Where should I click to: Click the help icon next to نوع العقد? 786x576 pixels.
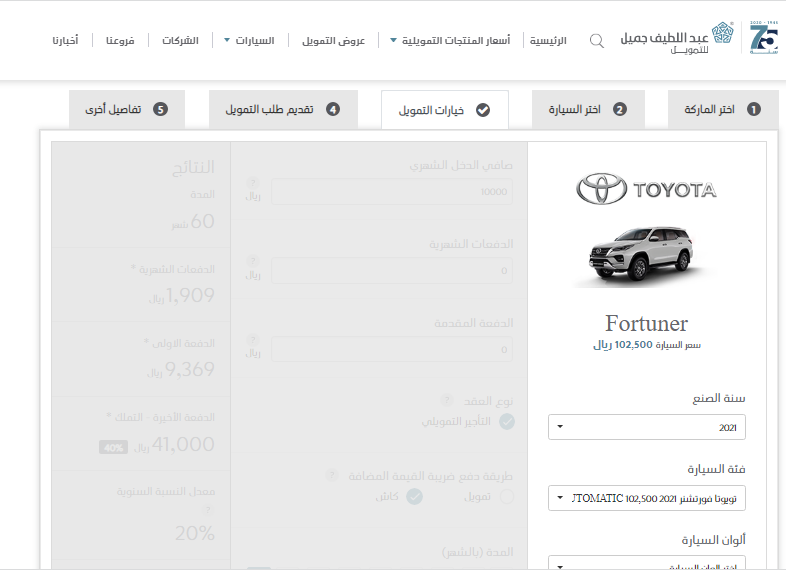446,401
